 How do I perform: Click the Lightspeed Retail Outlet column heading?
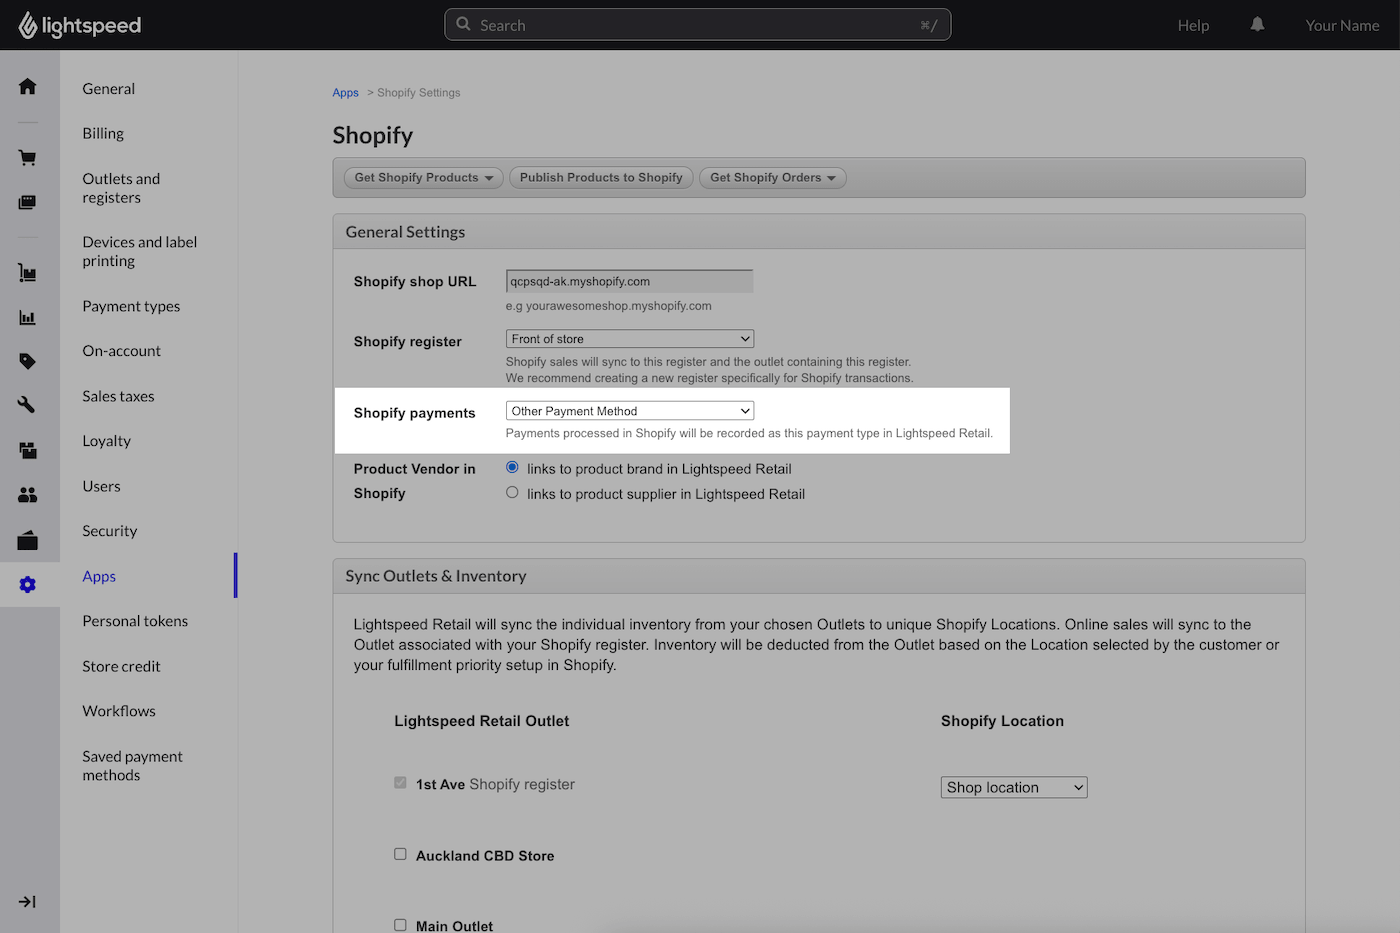point(482,721)
